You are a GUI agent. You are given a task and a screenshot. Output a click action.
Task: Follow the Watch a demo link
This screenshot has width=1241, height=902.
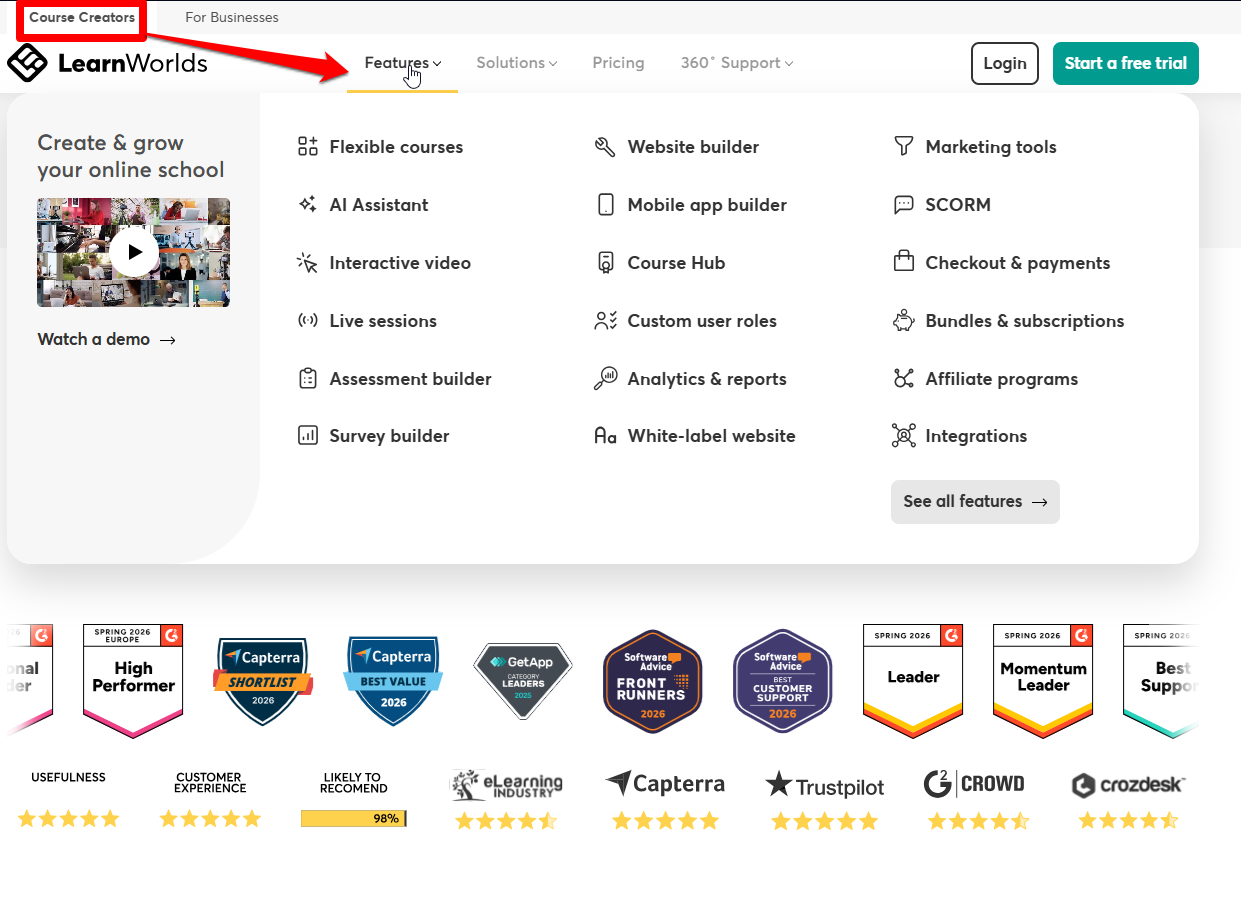(107, 339)
